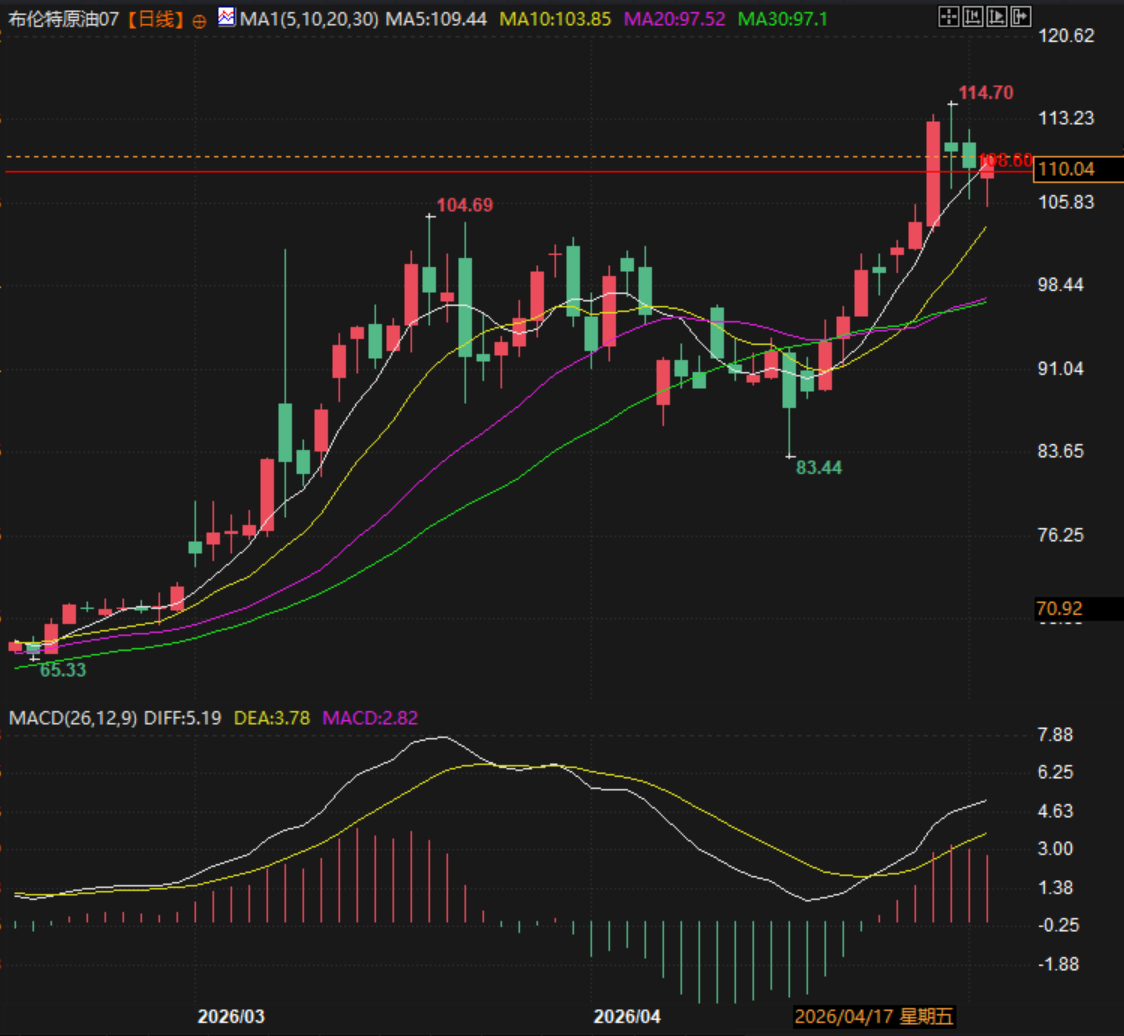This screenshot has height=1036, width=1124.
Task: Click the orange circled-plus icon beside 日线
Action: (x=199, y=22)
